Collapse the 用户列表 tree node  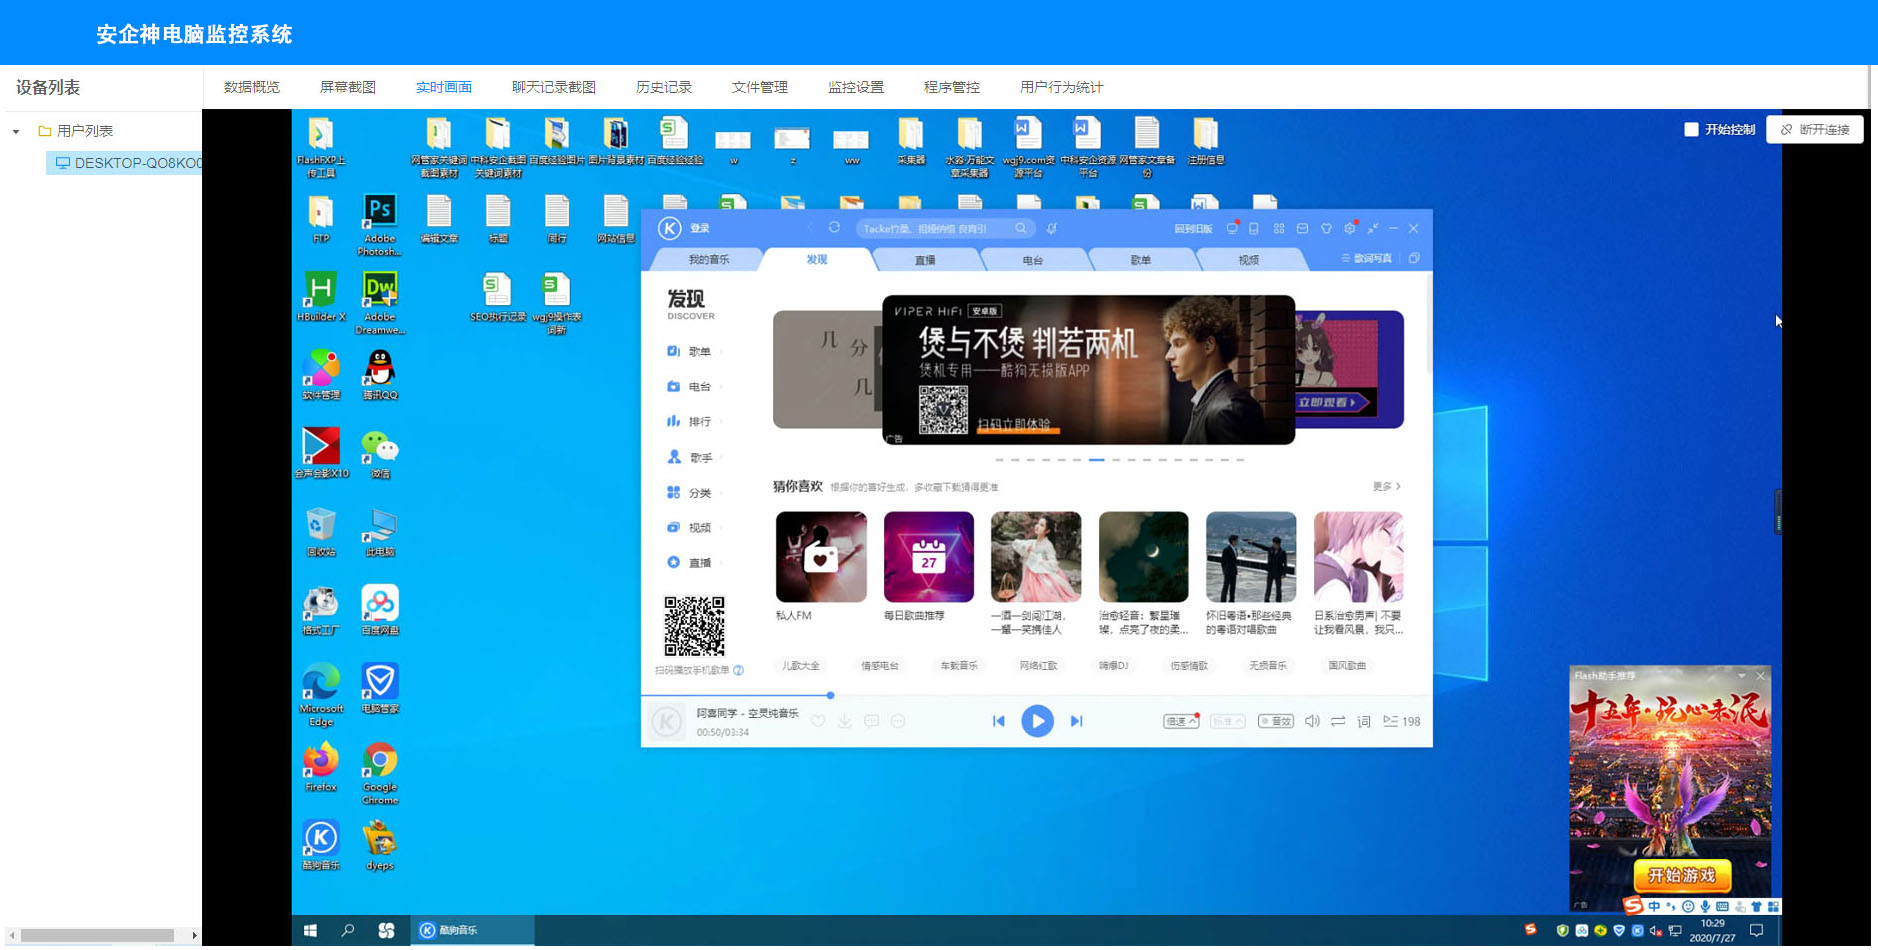[16, 131]
